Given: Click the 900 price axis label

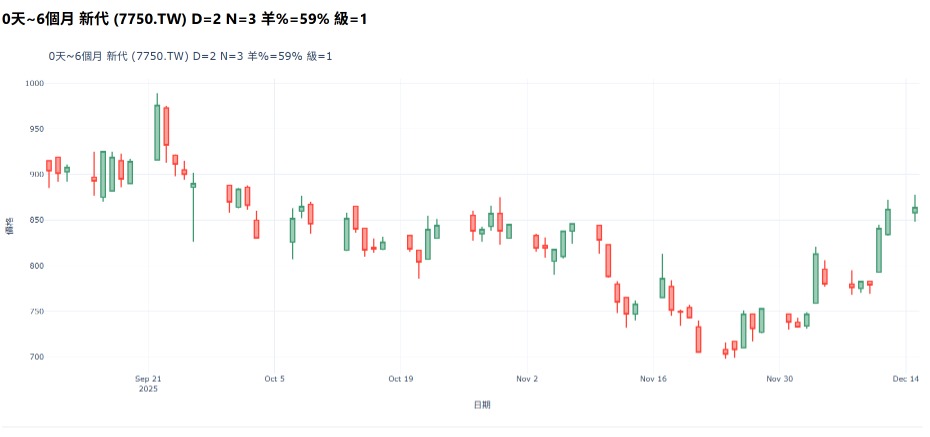Looking at the screenshot, I should pyautogui.click(x=36, y=175).
